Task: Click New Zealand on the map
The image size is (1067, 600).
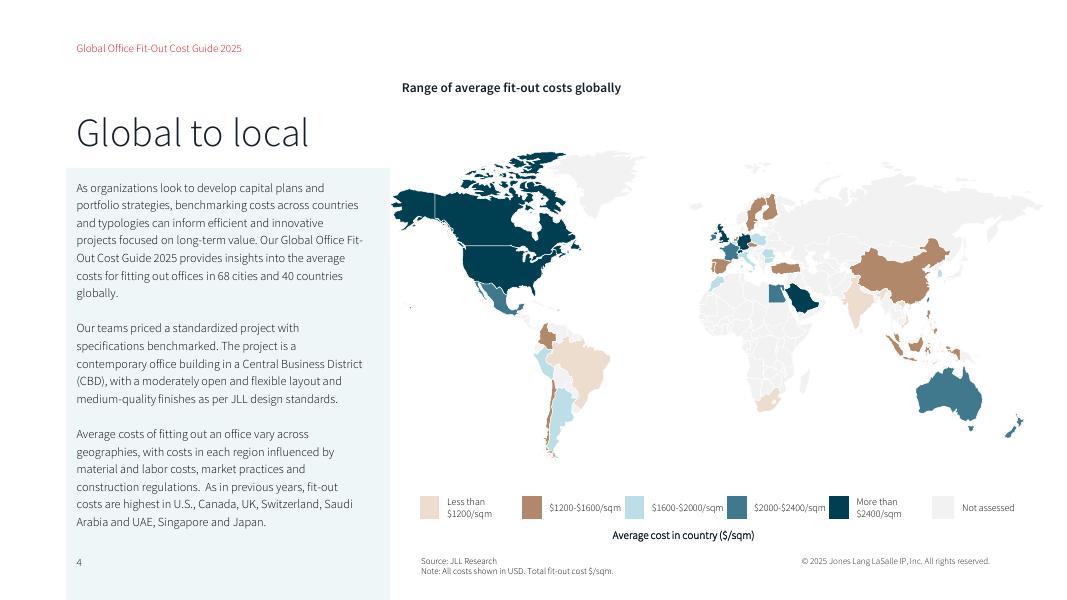Action: click(x=1015, y=426)
